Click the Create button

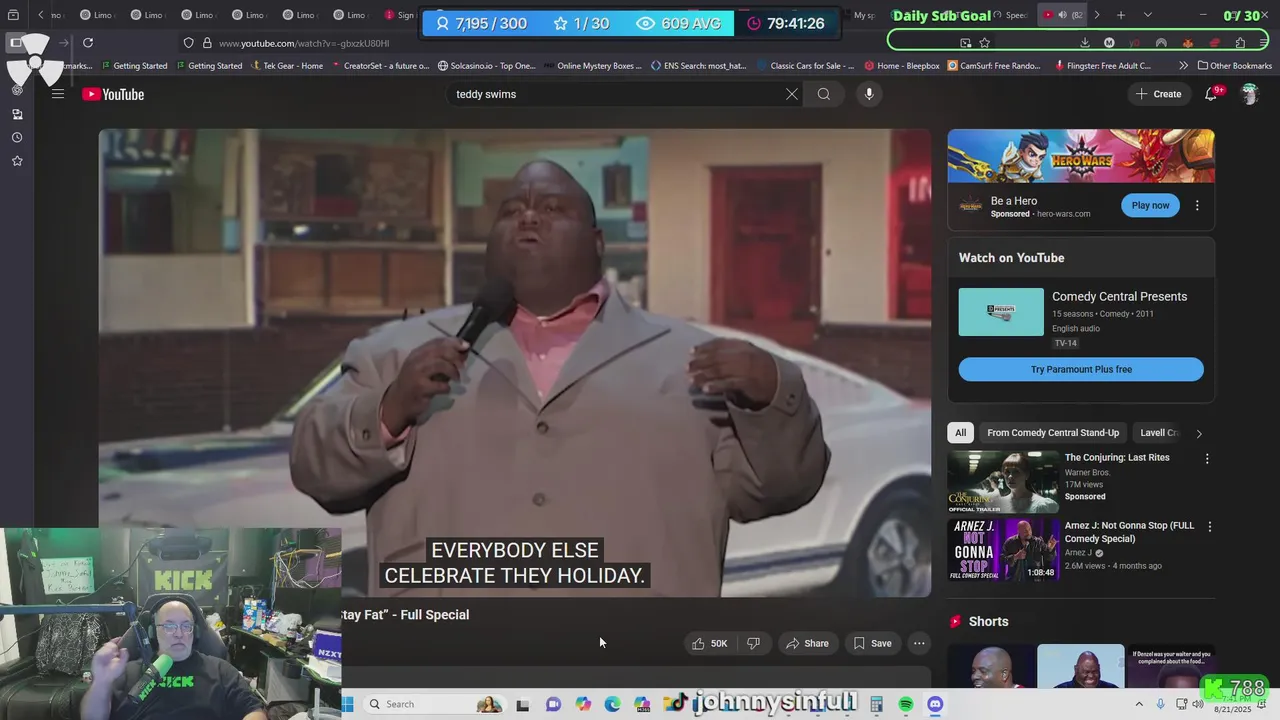[x=1158, y=94]
